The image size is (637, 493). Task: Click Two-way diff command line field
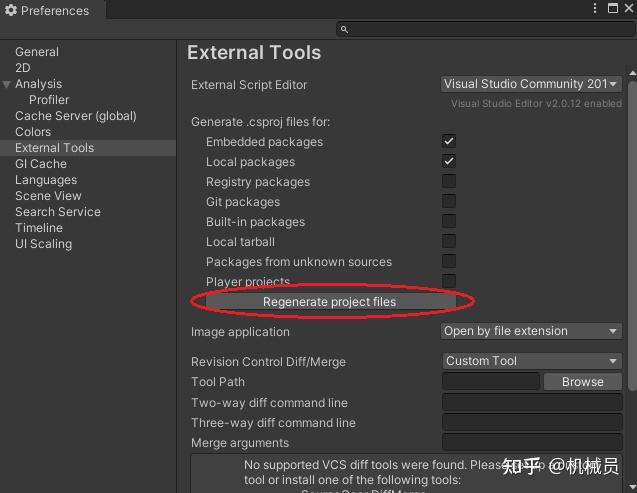tap(532, 402)
